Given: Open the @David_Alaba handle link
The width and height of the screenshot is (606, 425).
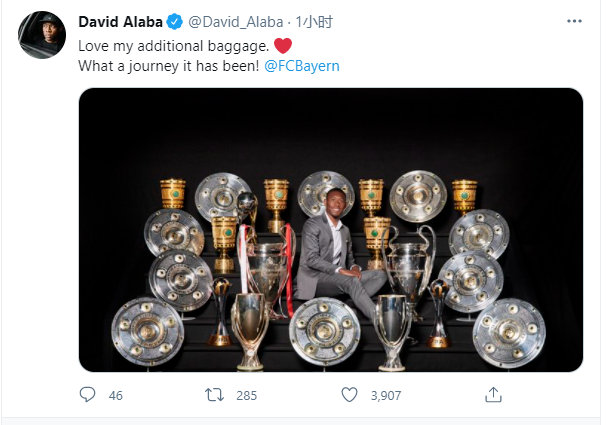Looking at the screenshot, I should click(x=232, y=23).
